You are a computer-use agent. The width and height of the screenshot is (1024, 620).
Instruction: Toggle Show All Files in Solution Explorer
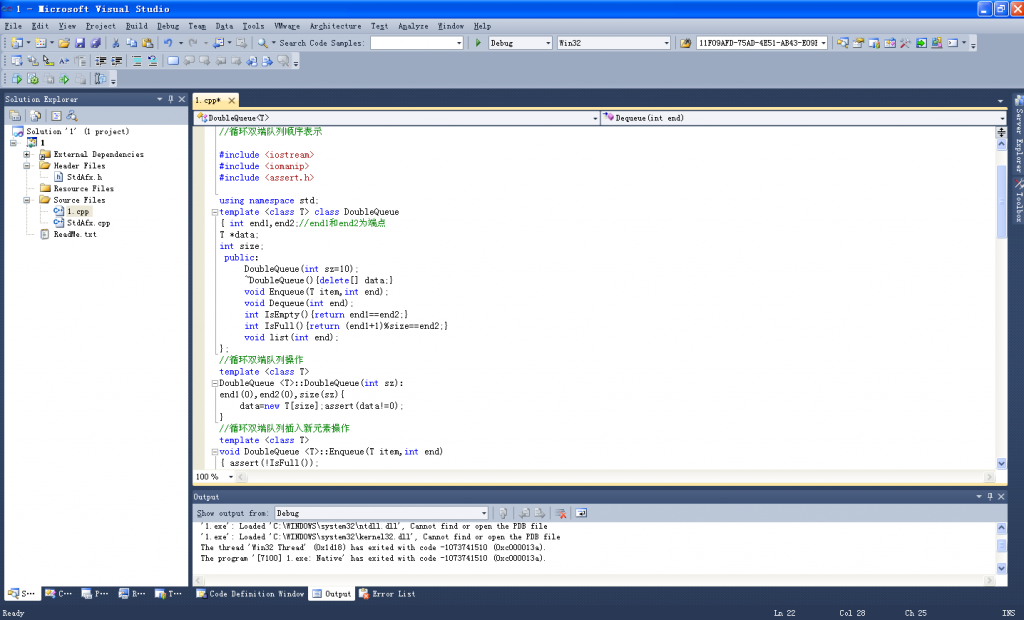tap(34, 115)
